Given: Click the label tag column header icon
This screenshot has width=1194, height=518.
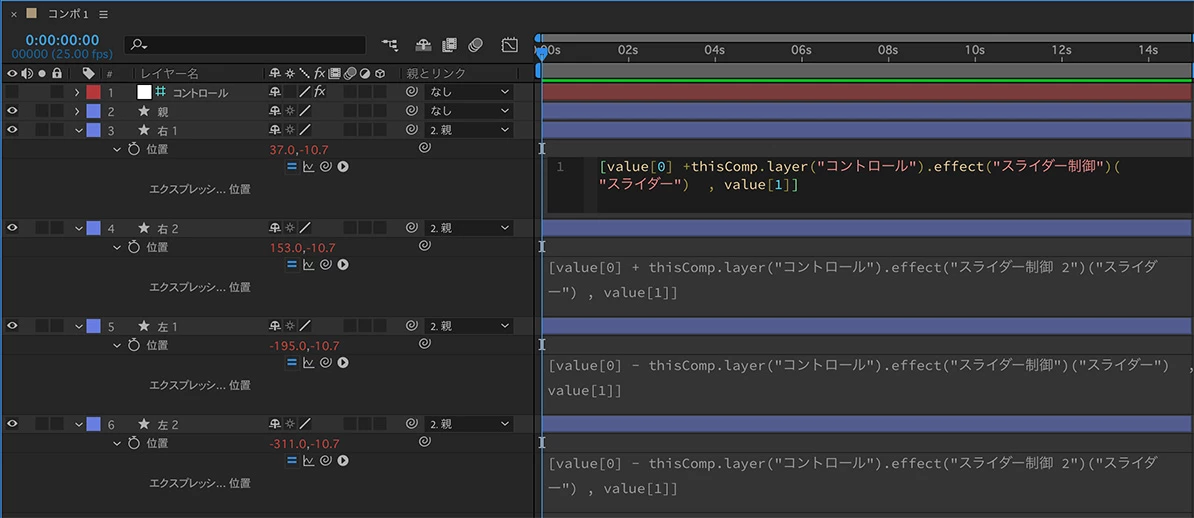Looking at the screenshot, I should coord(88,73).
